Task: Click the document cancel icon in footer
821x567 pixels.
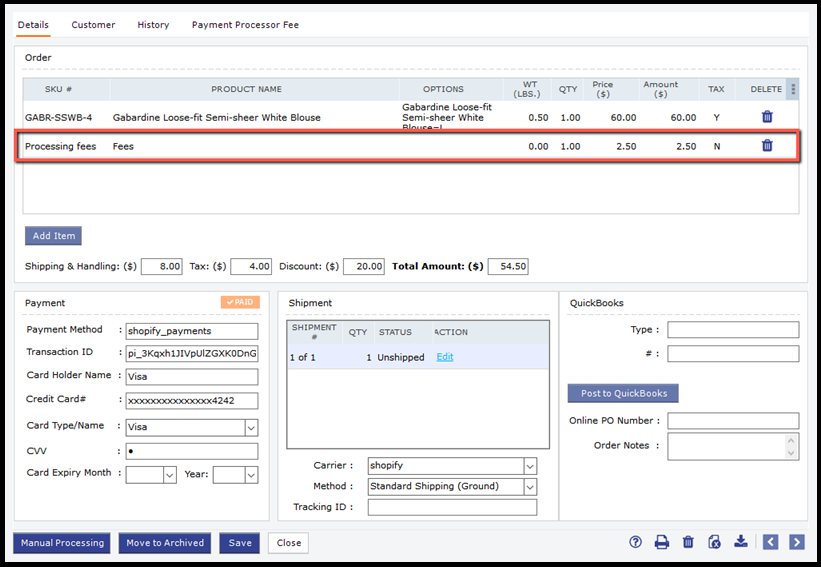Action: [x=714, y=542]
